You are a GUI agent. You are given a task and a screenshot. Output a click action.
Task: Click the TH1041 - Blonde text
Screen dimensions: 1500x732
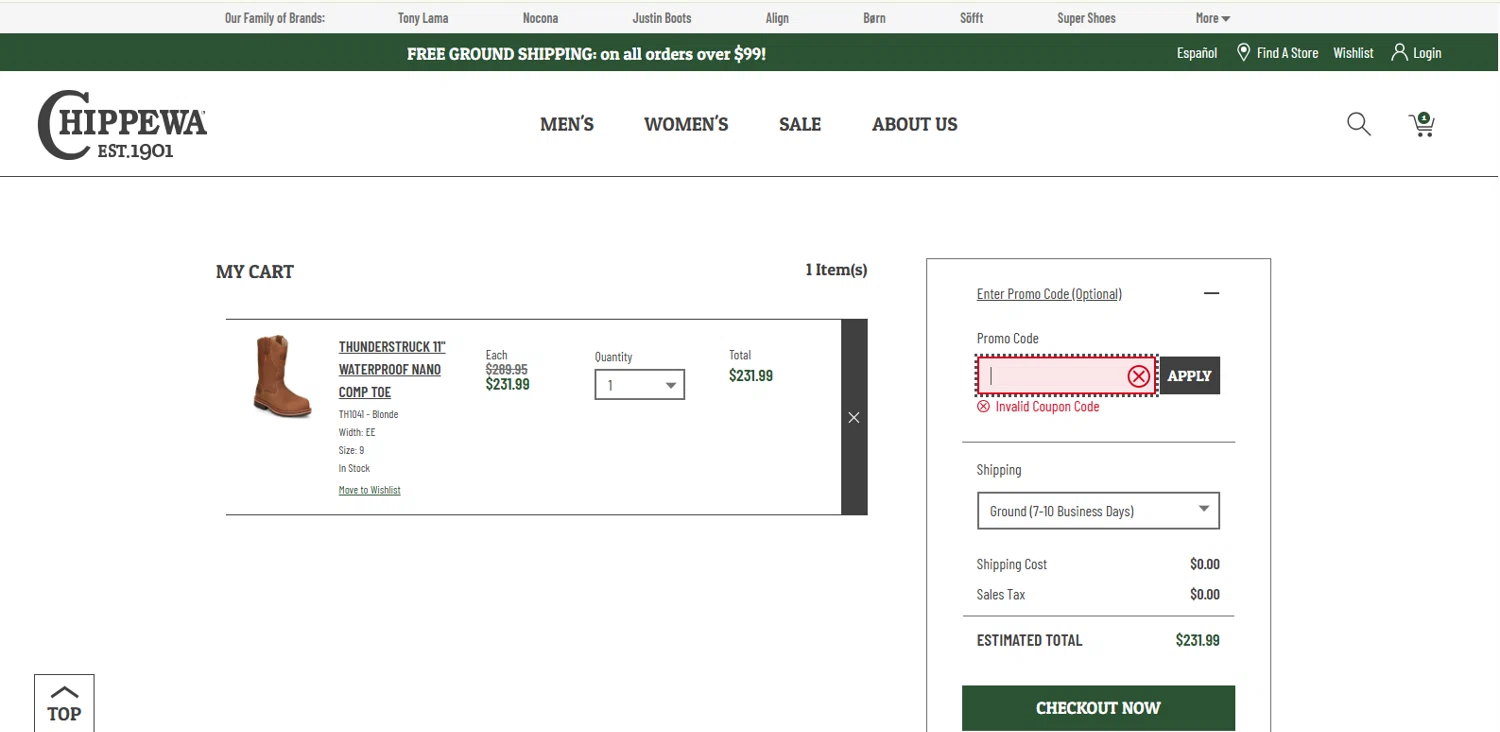tap(368, 414)
